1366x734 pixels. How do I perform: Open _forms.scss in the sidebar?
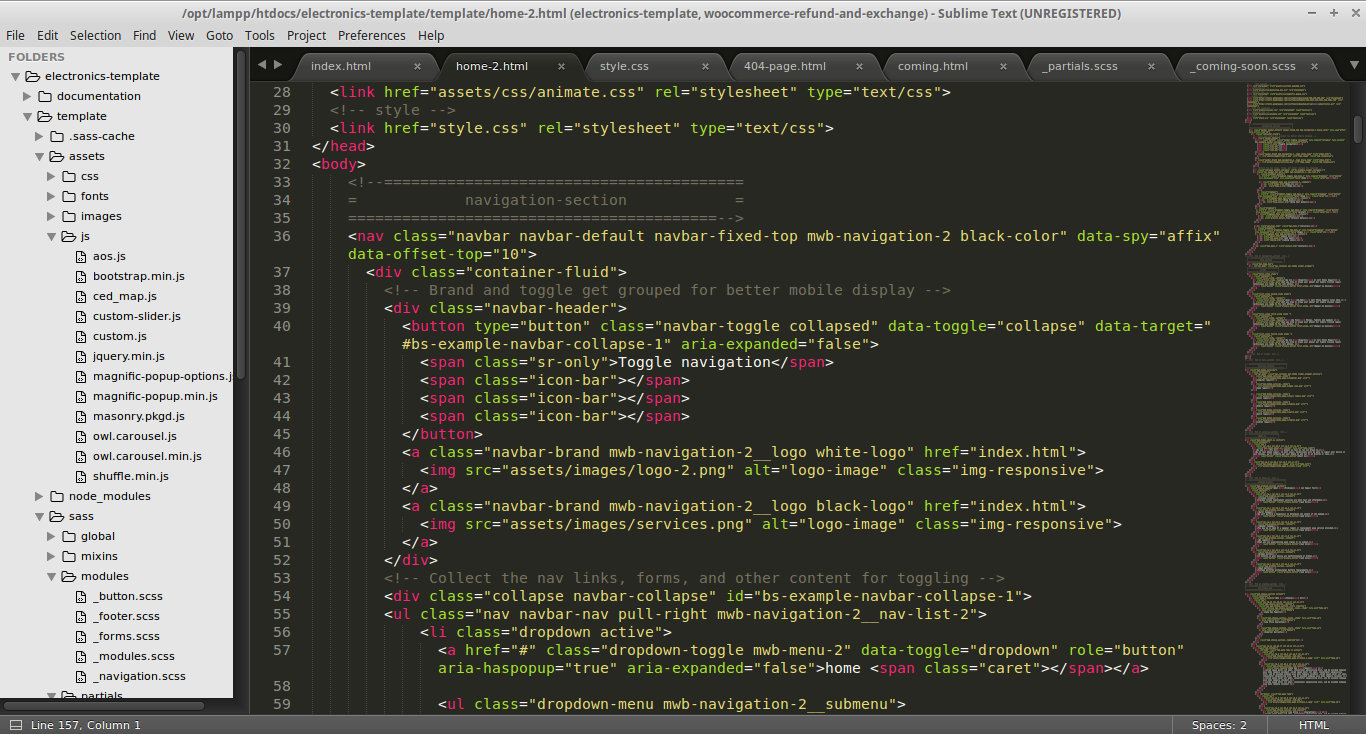[126, 636]
